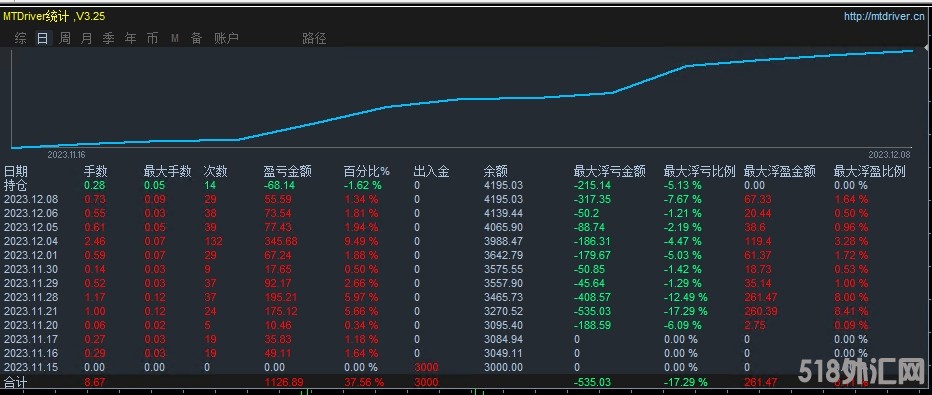Click the 最大浮盈金额 column header

point(779,172)
